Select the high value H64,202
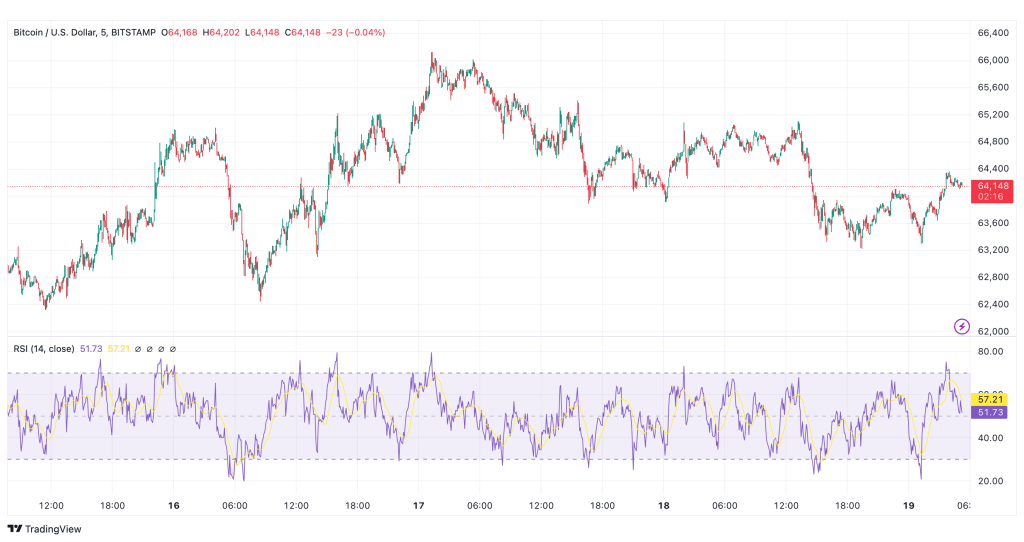Image resolution: width=1024 pixels, height=542 pixels. point(221,32)
